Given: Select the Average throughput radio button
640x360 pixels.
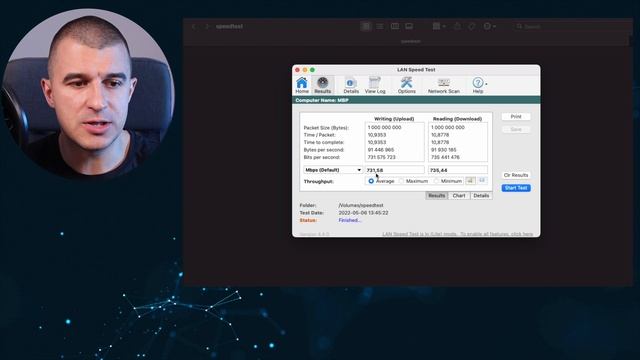Looking at the screenshot, I should coord(371,181).
